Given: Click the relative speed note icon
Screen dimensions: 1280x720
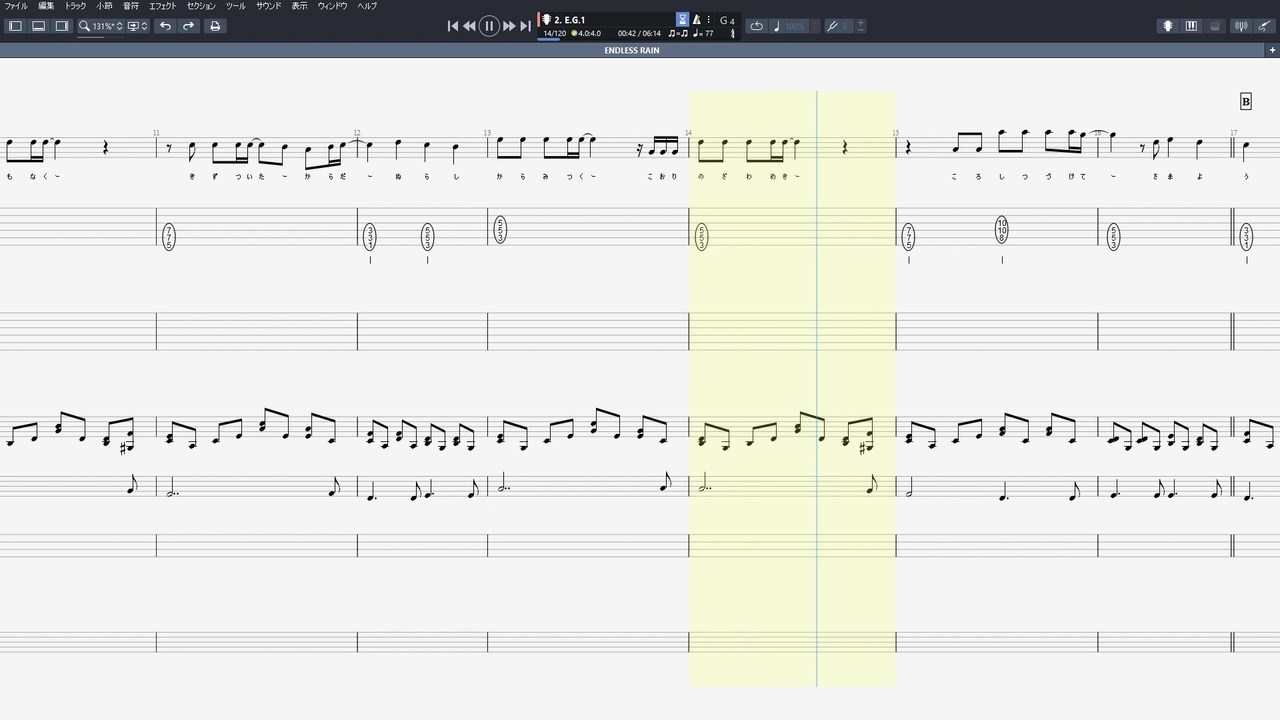Looking at the screenshot, I should tap(777, 26).
